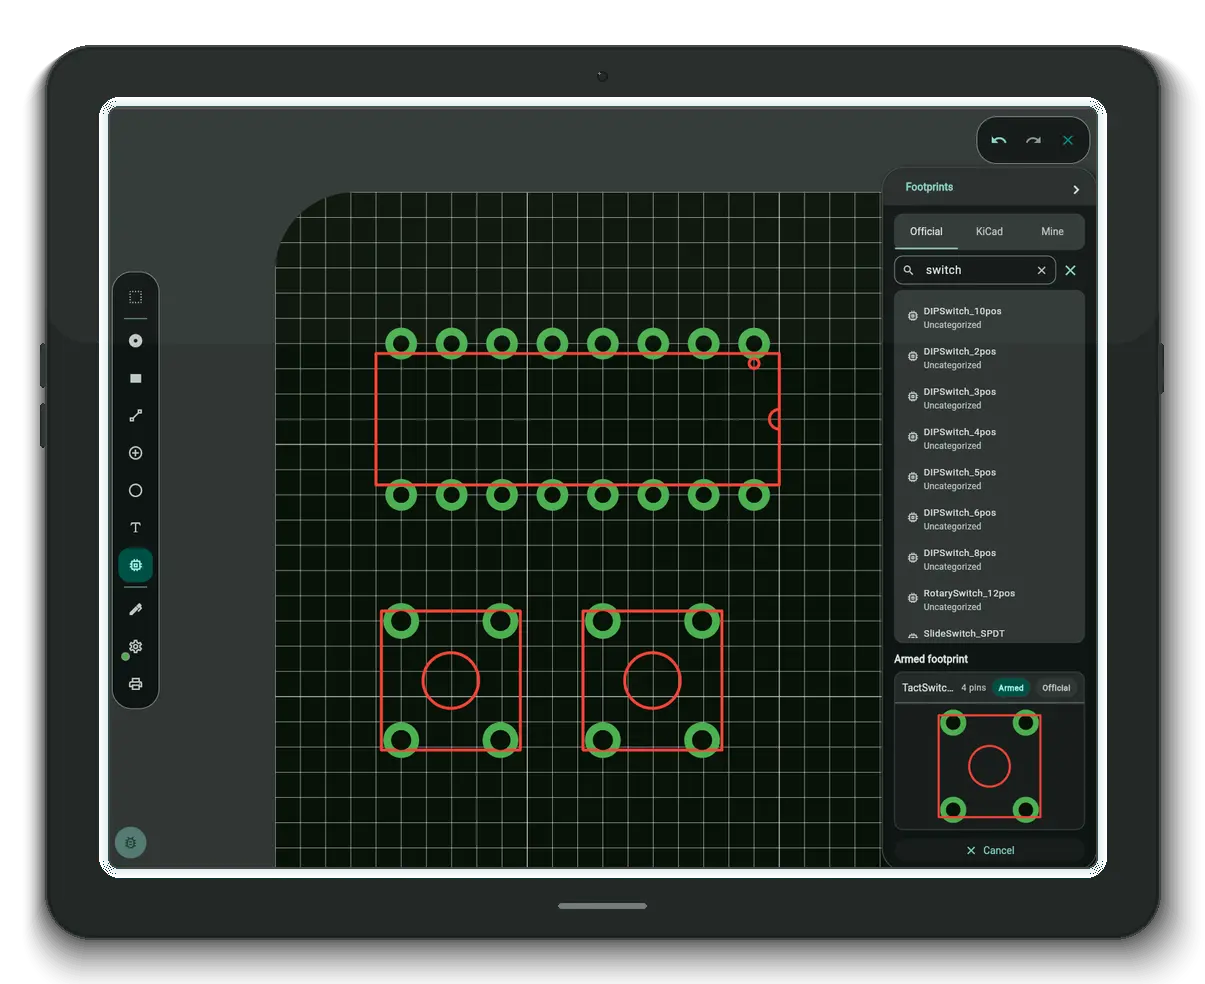The width and height of the screenshot is (1205, 984).
Task: Click the print icon
Action: (x=136, y=684)
